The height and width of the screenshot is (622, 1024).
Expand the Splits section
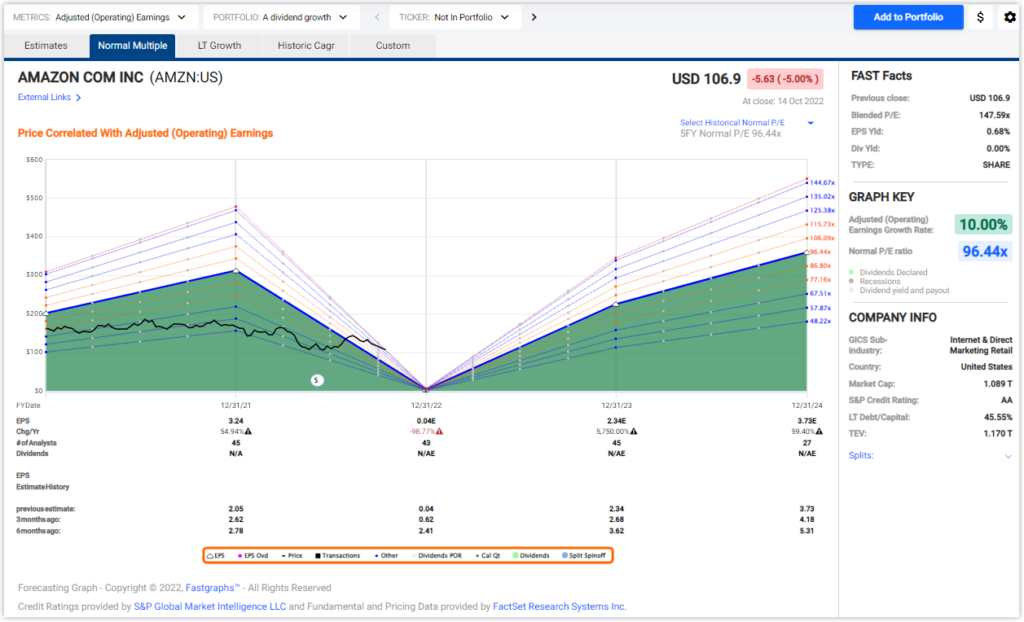tap(1008, 456)
